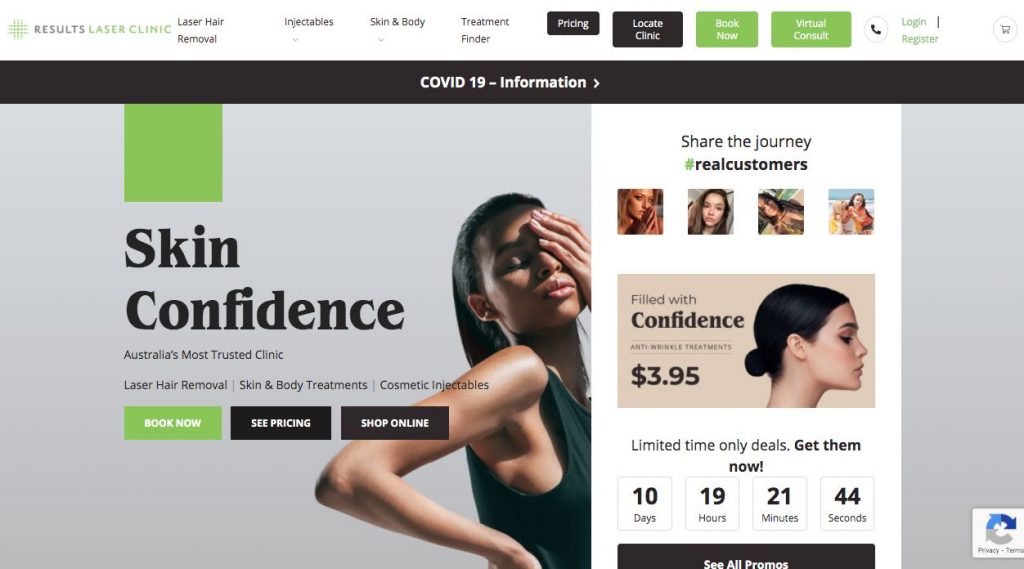Click the phone call icon
The image size is (1024, 569).
tap(876, 29)
